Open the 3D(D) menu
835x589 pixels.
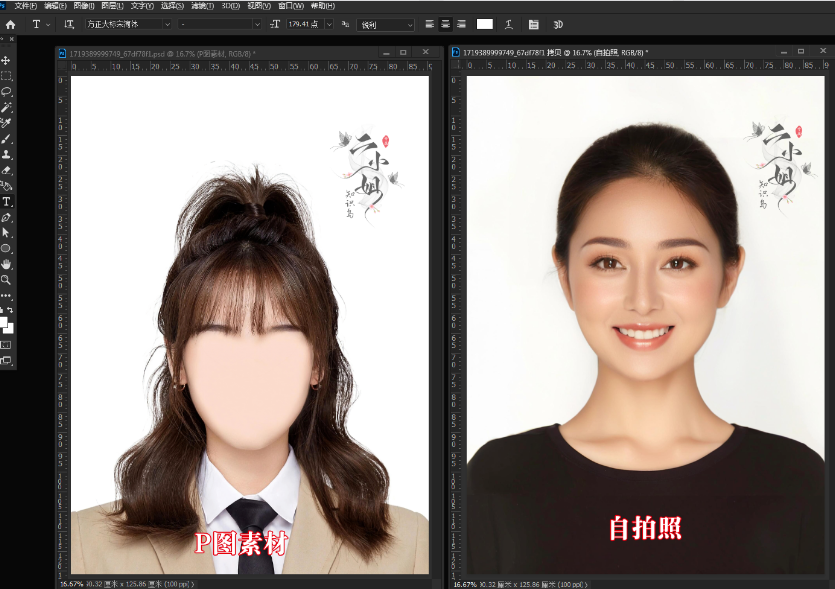pos(231,6)
